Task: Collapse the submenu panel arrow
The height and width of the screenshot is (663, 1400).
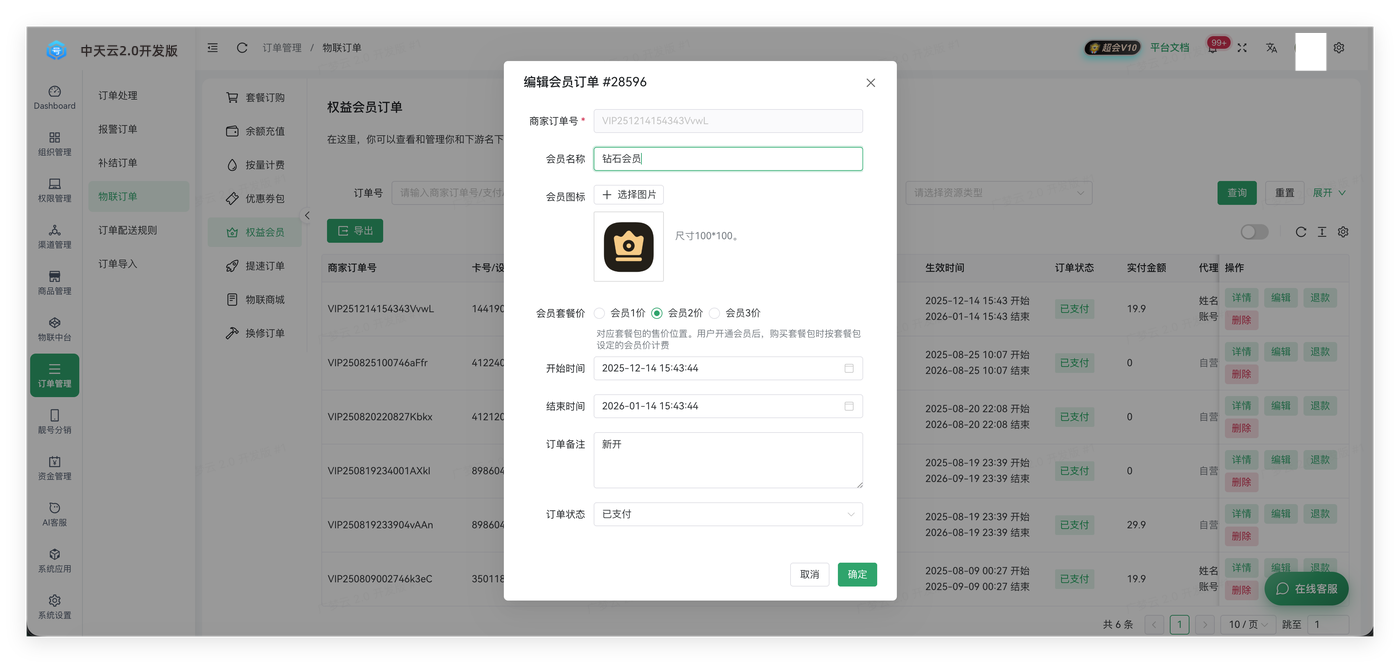Action: coord(307,215)
